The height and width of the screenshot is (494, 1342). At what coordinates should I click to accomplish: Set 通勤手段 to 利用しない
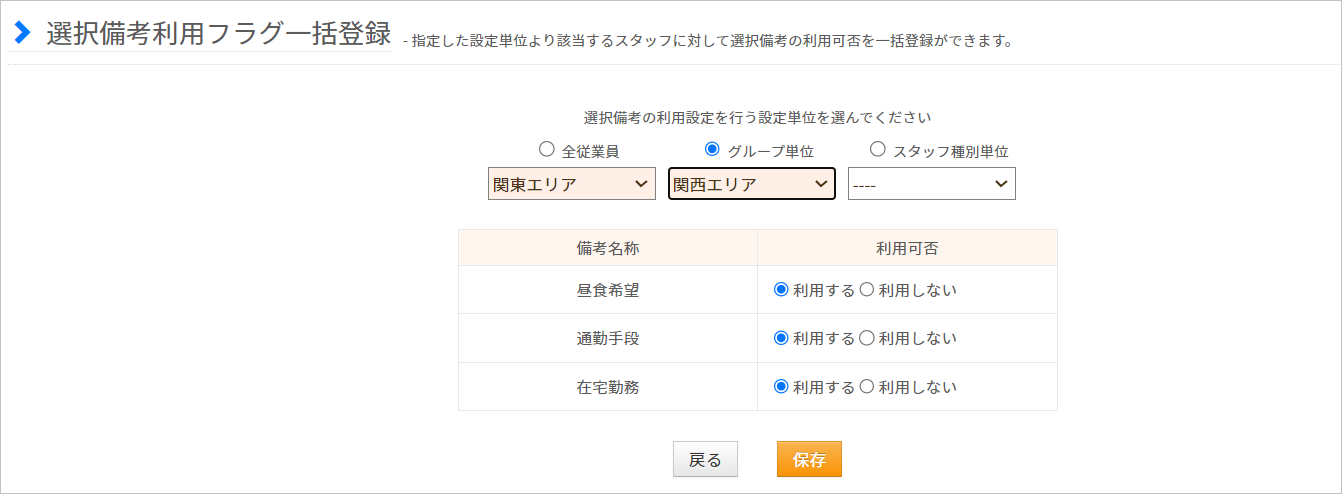pos(867,338)
